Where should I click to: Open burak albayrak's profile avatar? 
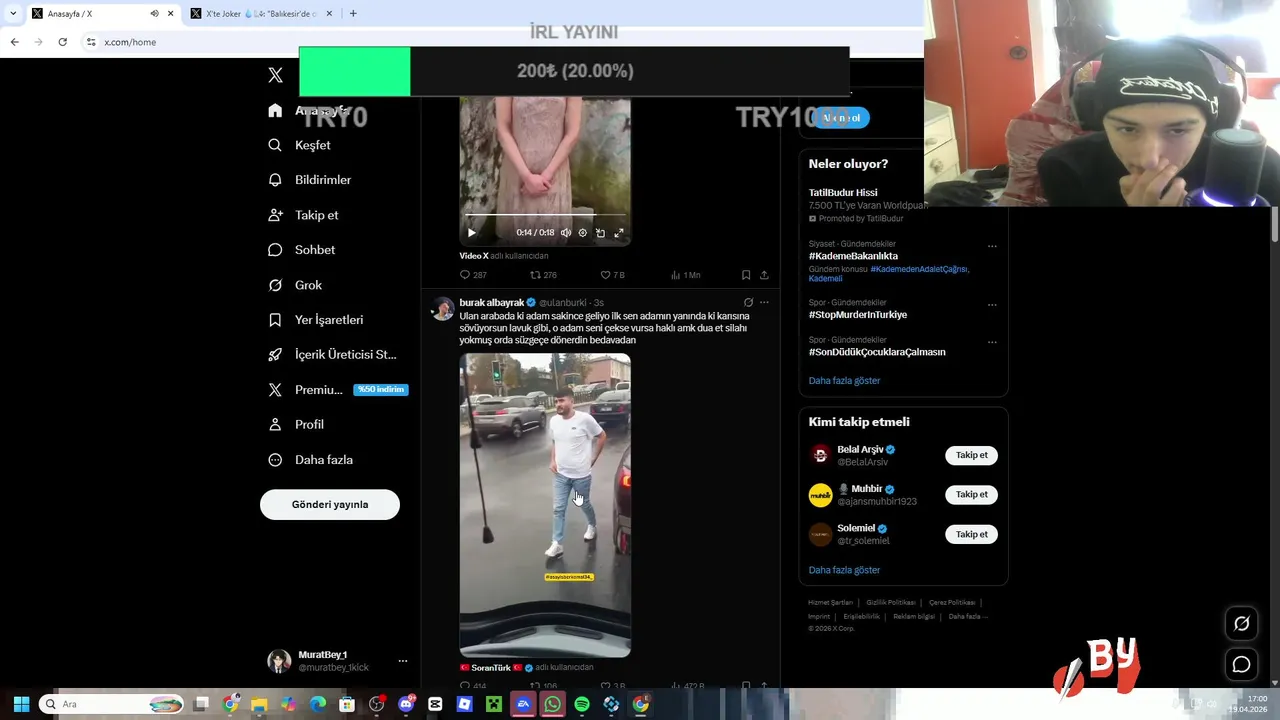(x=442, y=309)
